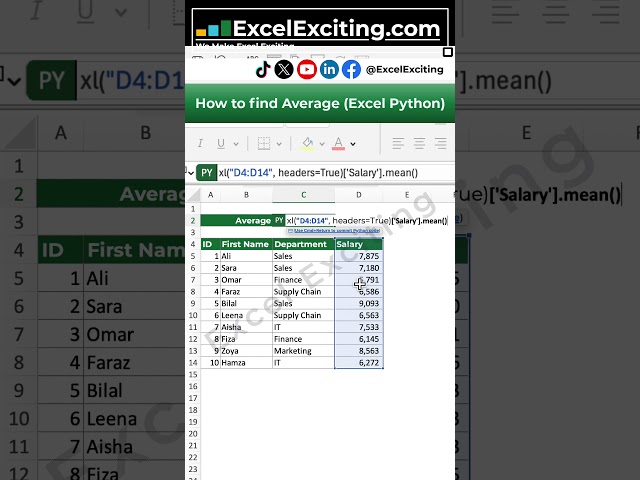
Task: Center align text in center toolbar
Action: pos(419,143)
